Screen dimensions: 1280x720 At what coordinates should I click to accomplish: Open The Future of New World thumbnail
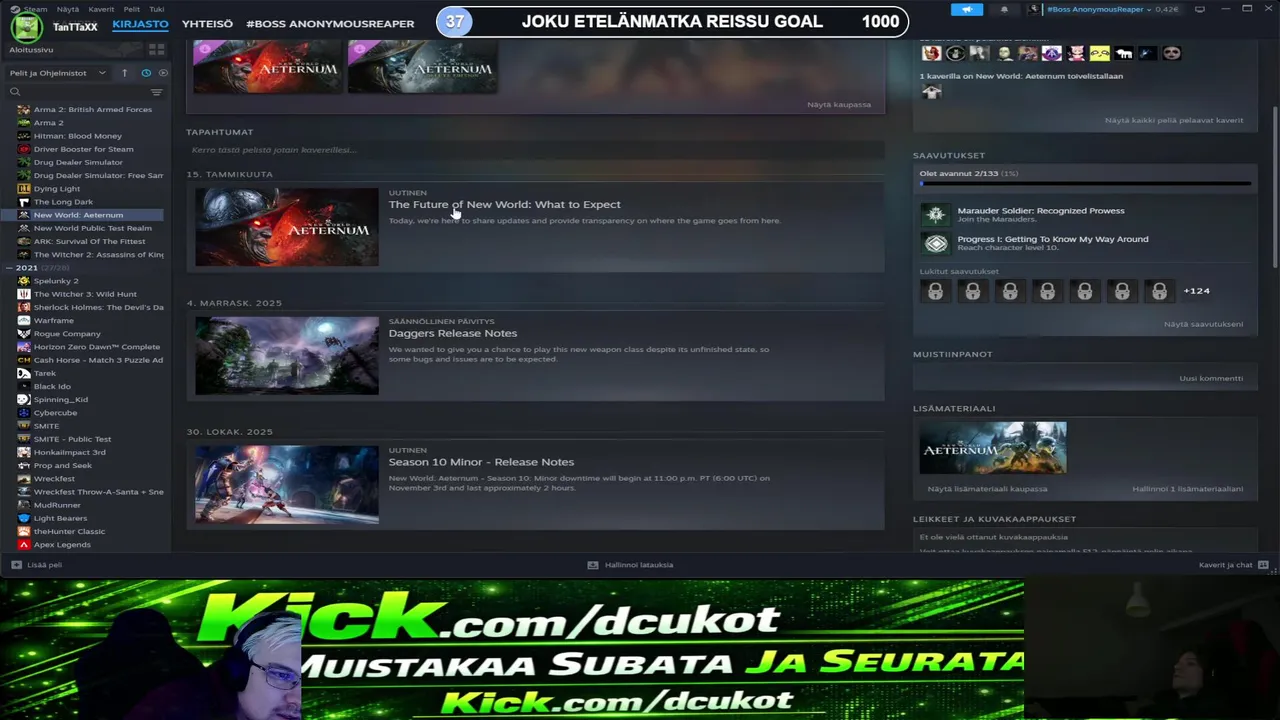pyautogui.click(x=287, y=227)
